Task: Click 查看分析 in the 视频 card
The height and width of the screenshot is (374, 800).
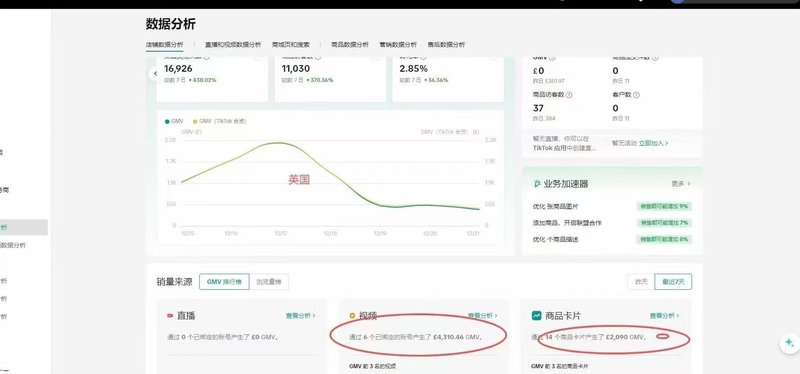Action: [x=483, y=316]
